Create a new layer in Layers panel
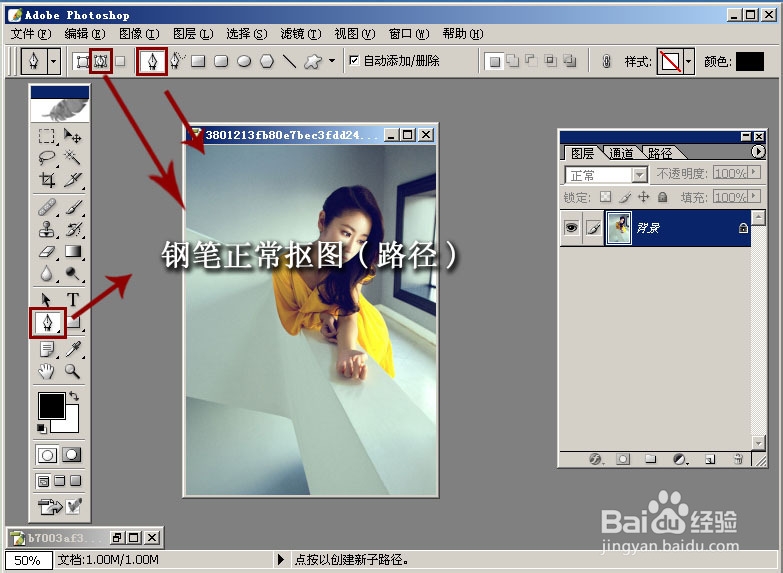The width and height of the screenshot is (783, 573). tap(710, 459)
